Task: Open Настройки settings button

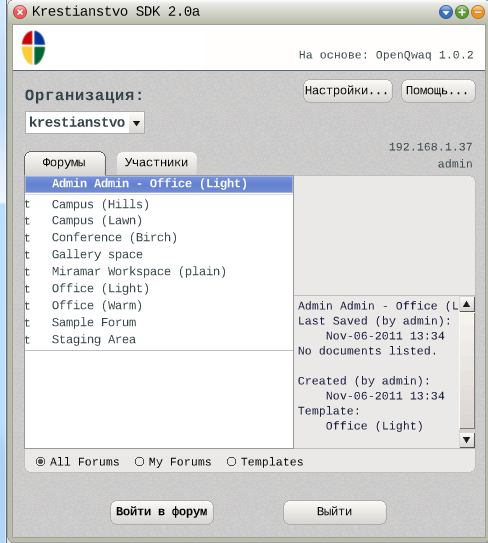Action: point(347,91)
